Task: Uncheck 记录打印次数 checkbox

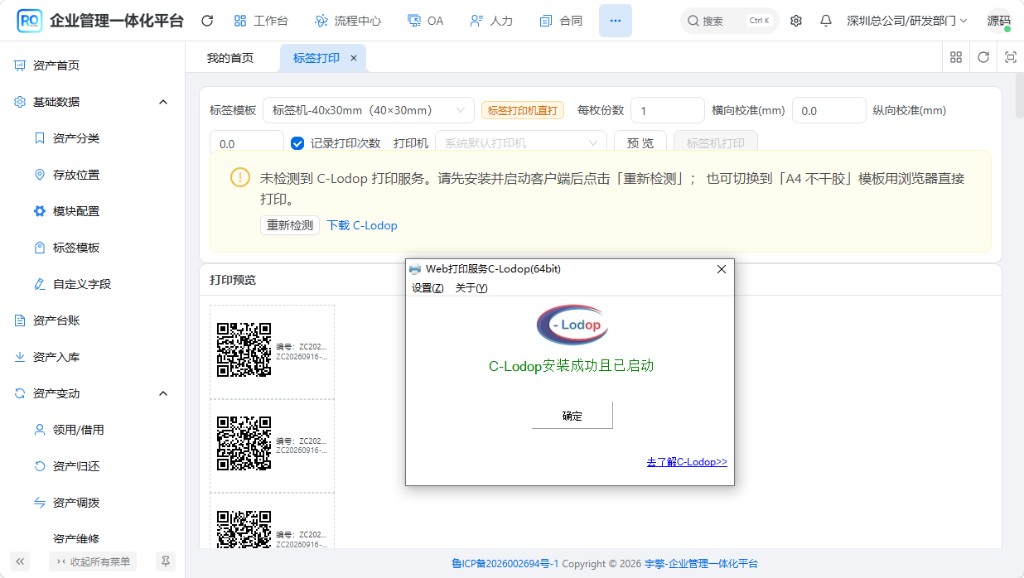Action: 297,143
